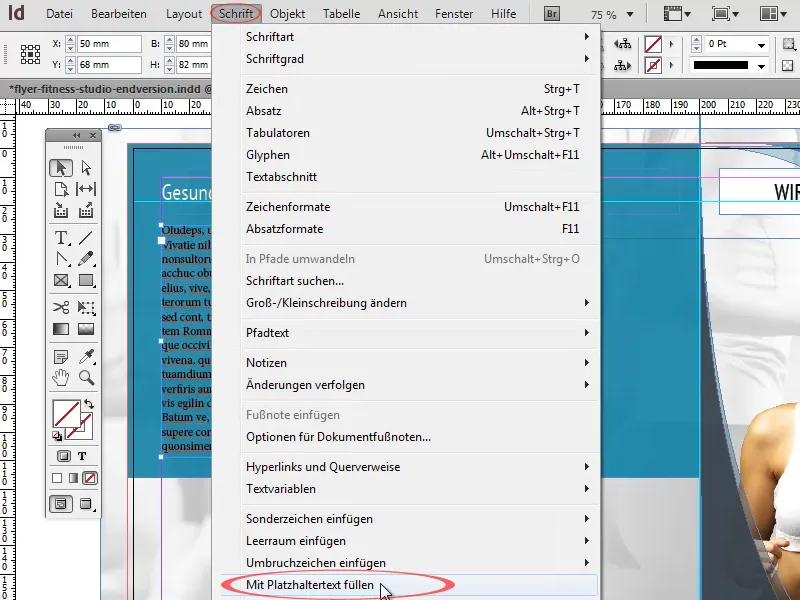Open the Datei menu
The width and height of the screenshot is (800, 600).
[59, 14]
